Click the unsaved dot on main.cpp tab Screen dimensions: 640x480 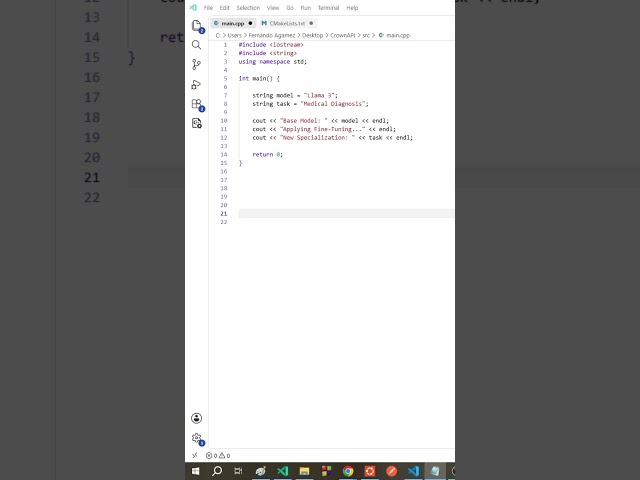click(x=250, y=23)
